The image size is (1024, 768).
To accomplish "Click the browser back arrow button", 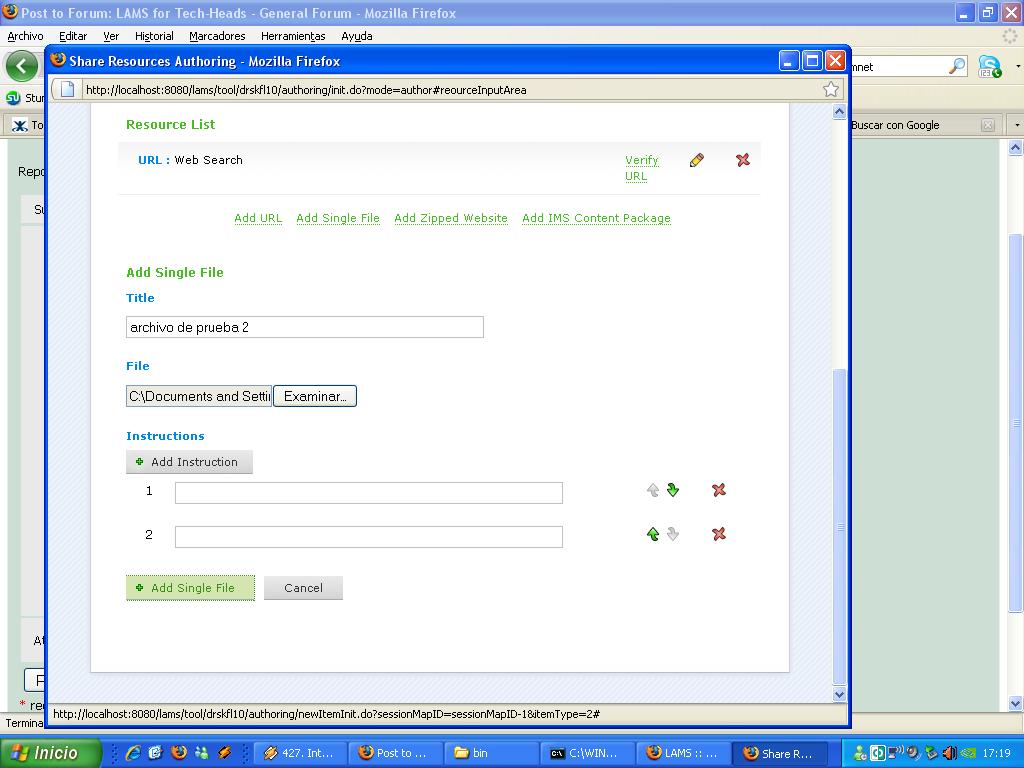I will pos(22,67).
